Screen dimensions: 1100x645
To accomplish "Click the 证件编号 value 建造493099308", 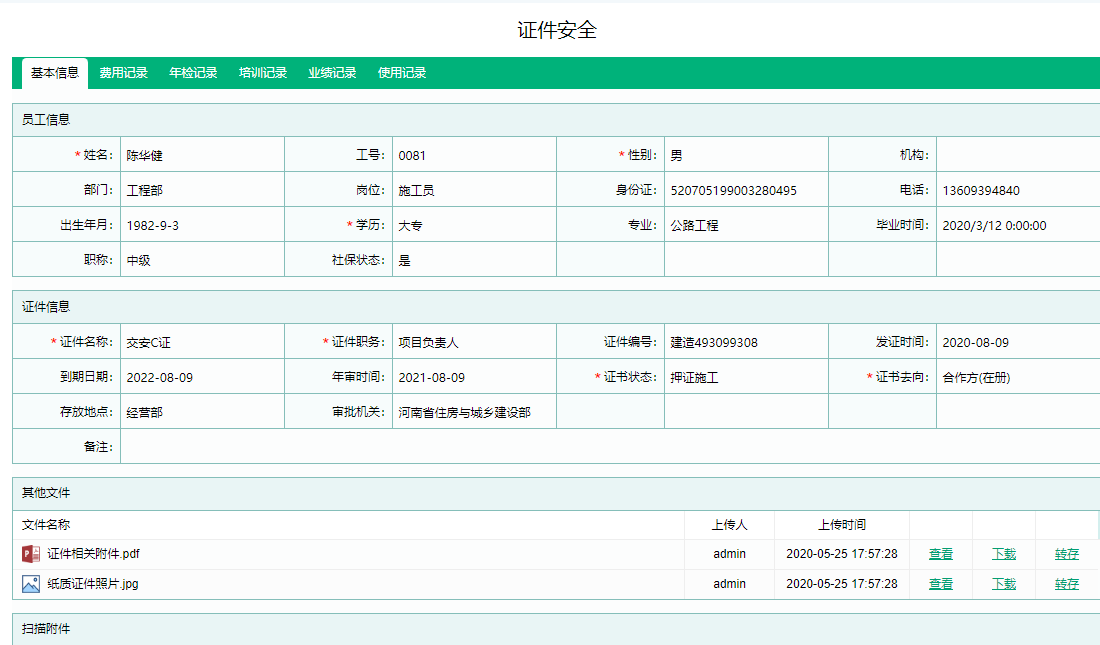I will pos(713,343).
